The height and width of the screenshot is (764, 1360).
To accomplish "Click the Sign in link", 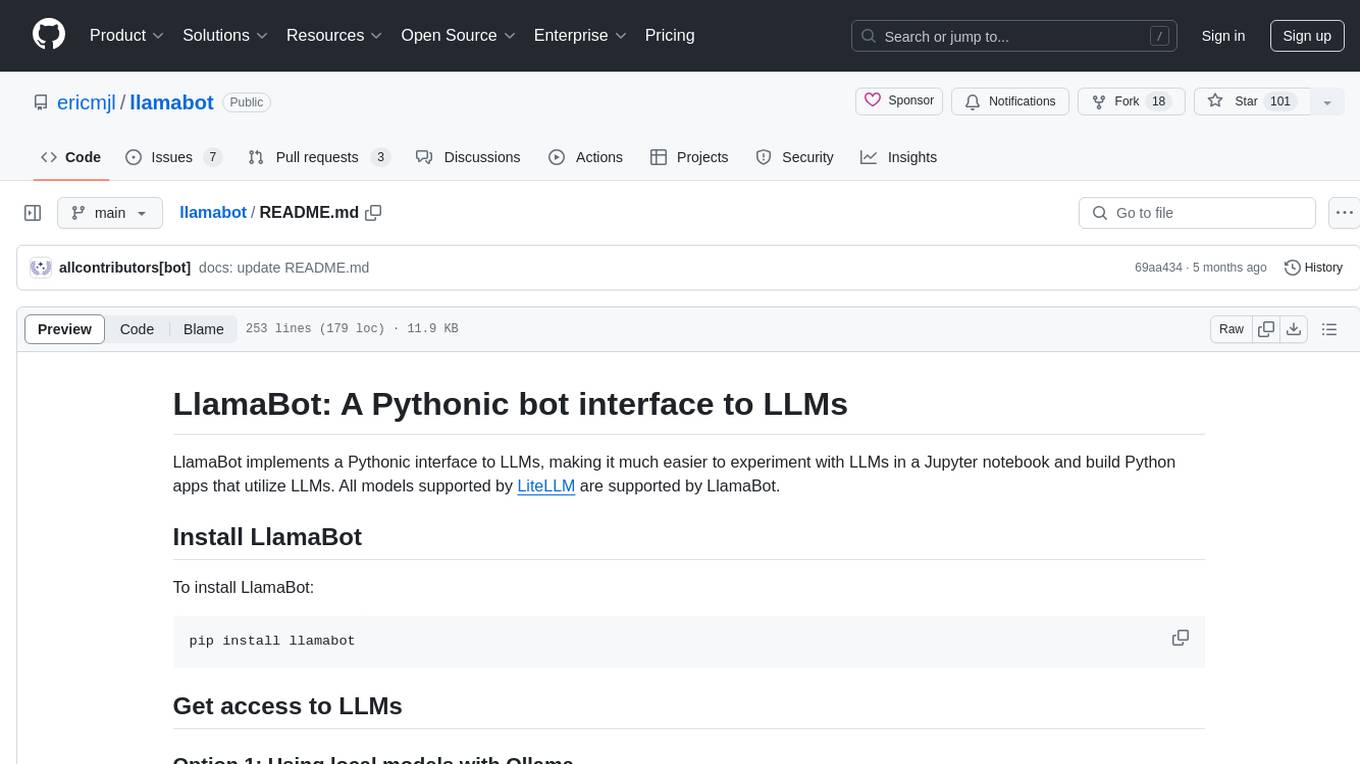I will coord(1223,36).
